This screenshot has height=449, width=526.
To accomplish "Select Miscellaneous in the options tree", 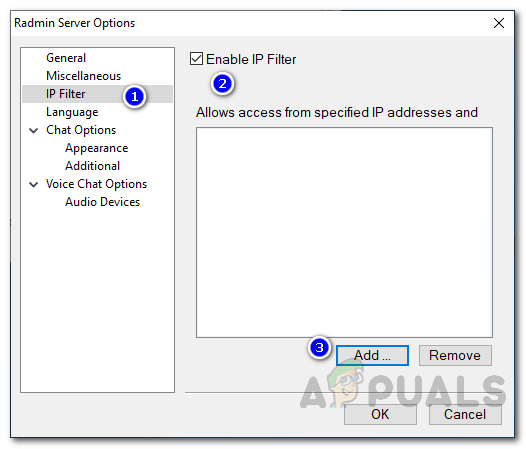I will (x=84, y=76).
